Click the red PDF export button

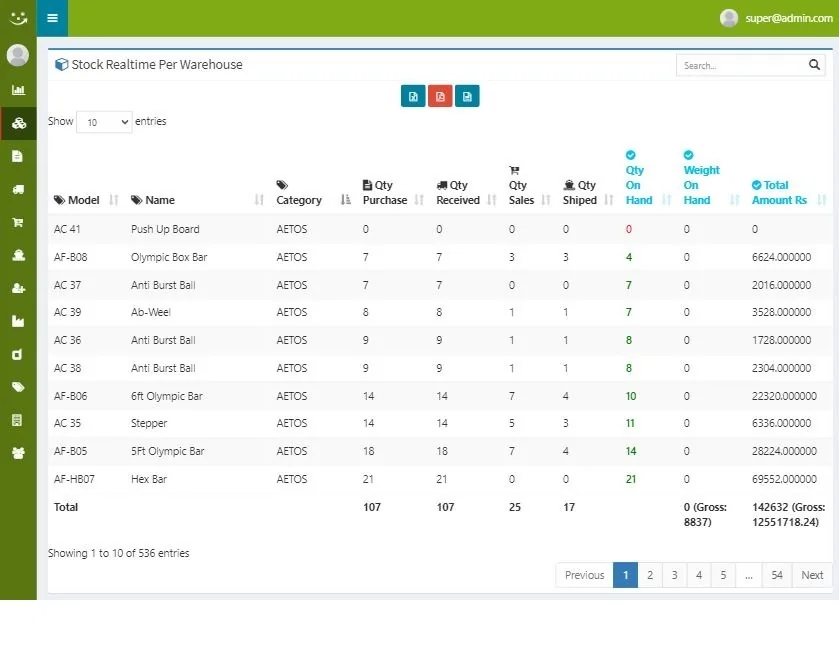click(x=440, y=96)
